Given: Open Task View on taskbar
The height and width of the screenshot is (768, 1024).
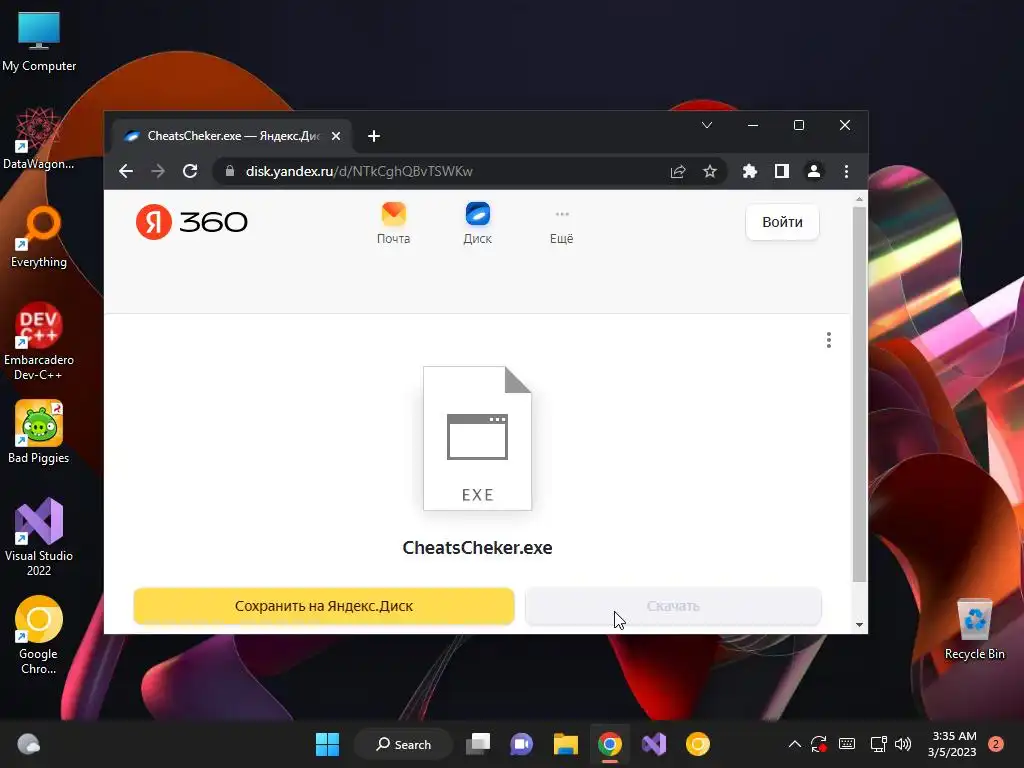Looking at the screenshot, I should pos(478,744).
